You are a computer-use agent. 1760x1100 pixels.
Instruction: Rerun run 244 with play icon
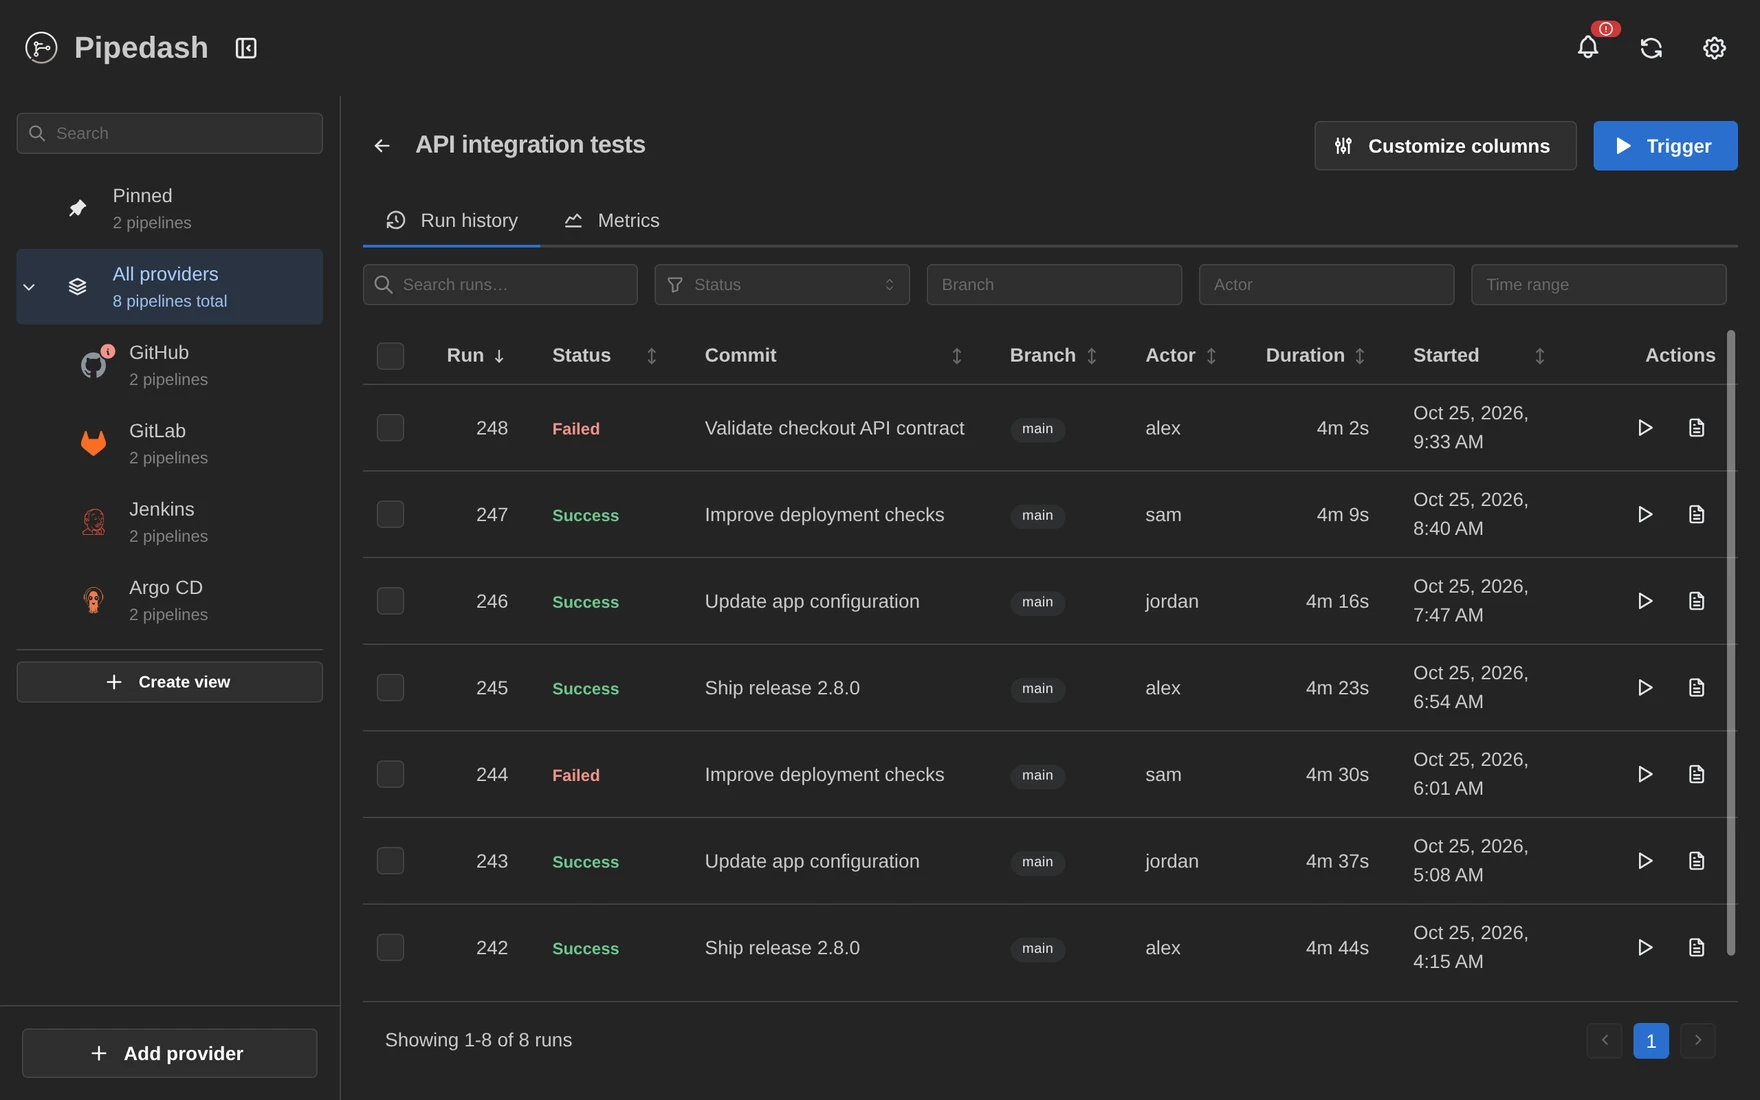pos(1645,774)
